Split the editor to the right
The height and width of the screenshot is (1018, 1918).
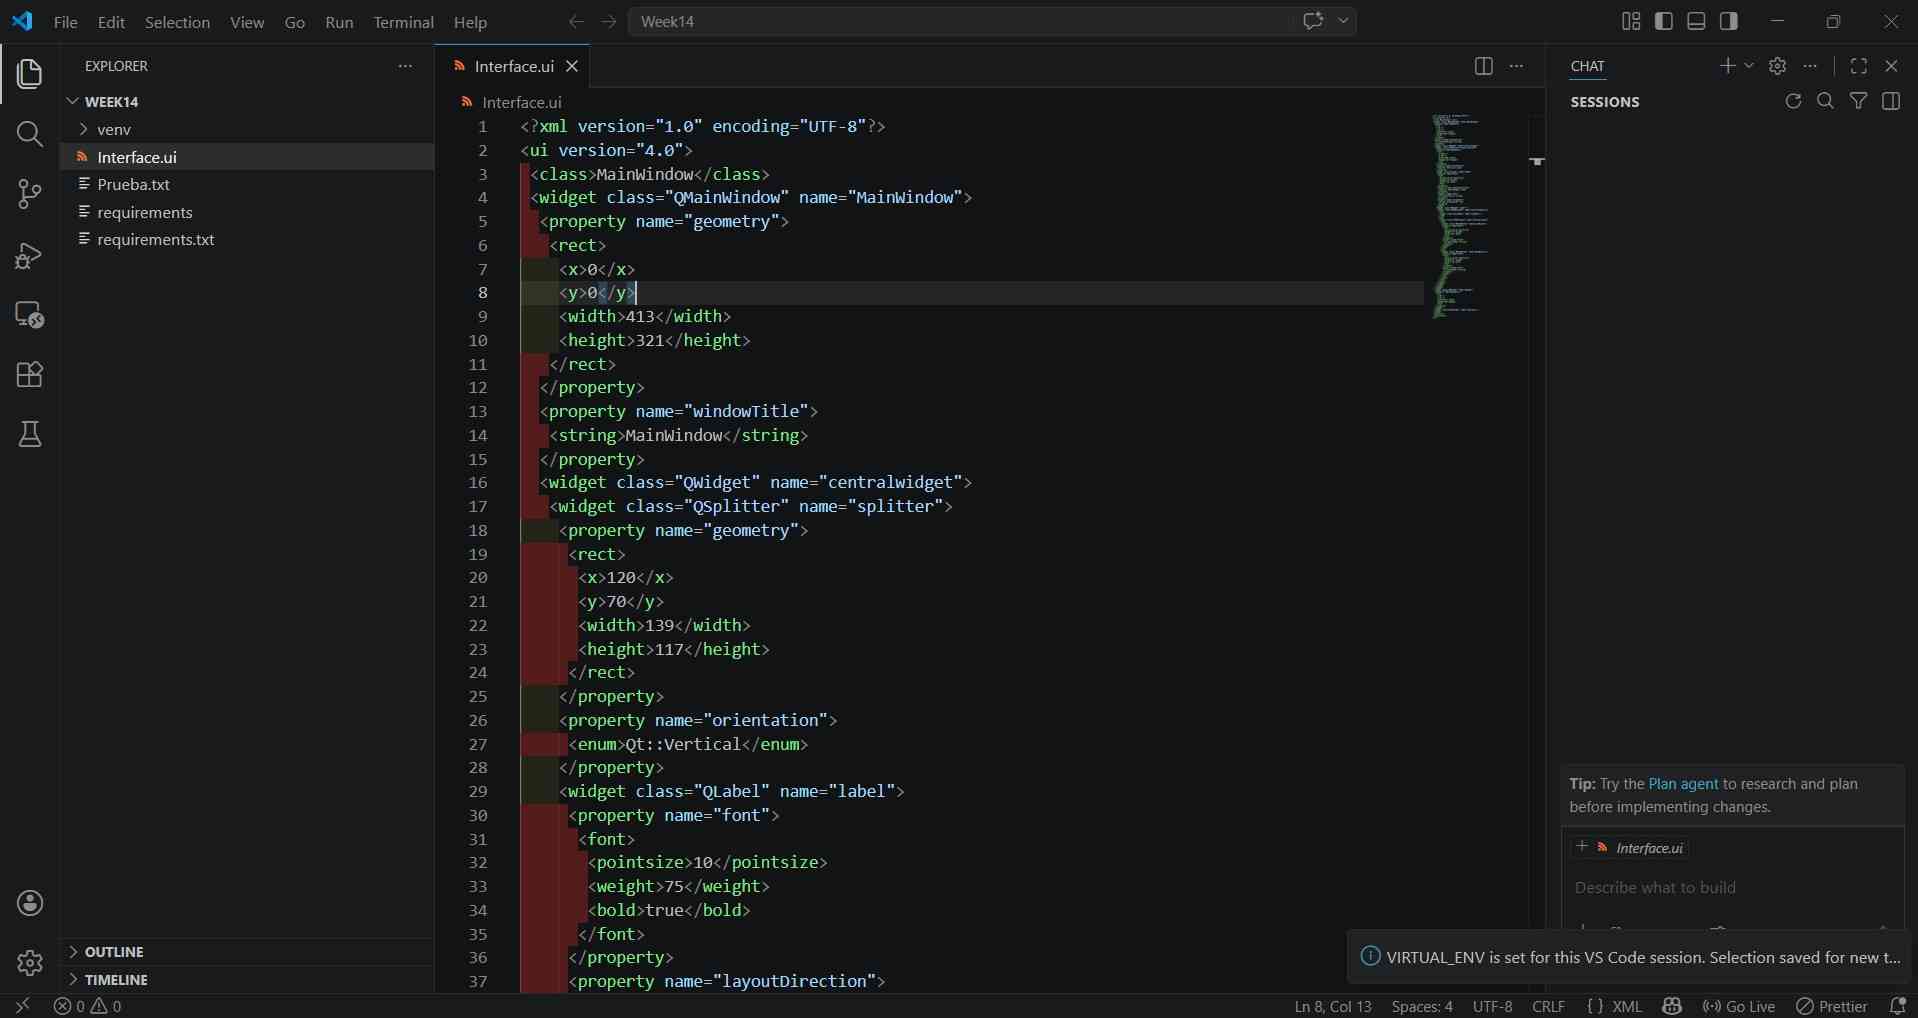point(1484,66)
